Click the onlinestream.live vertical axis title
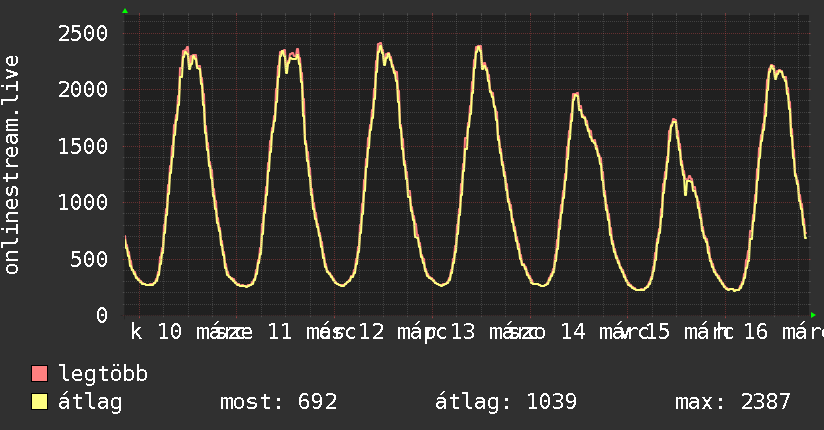824x430 pixels. pos(12,165)
